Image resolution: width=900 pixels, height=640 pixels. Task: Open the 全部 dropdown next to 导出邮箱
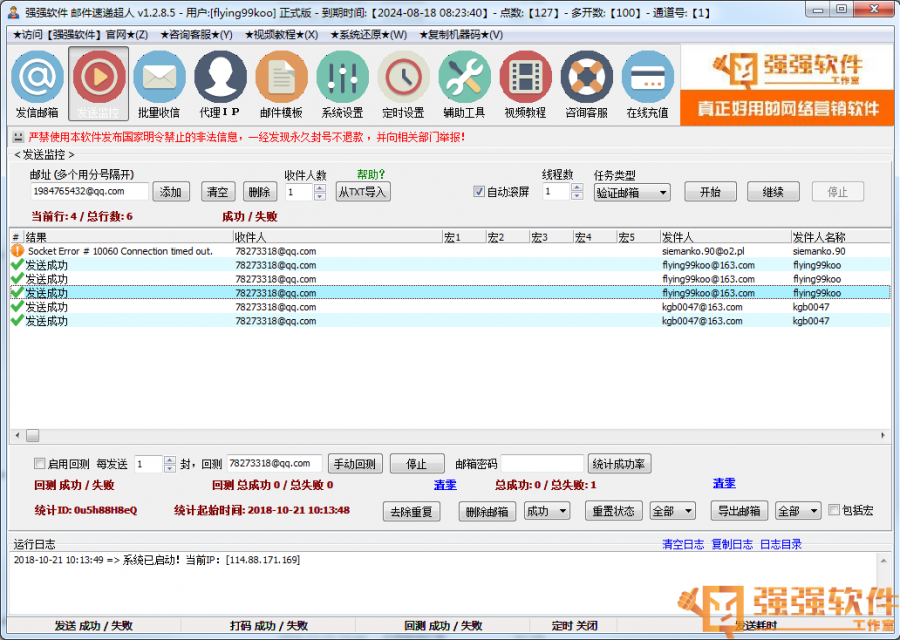point(798,511)
